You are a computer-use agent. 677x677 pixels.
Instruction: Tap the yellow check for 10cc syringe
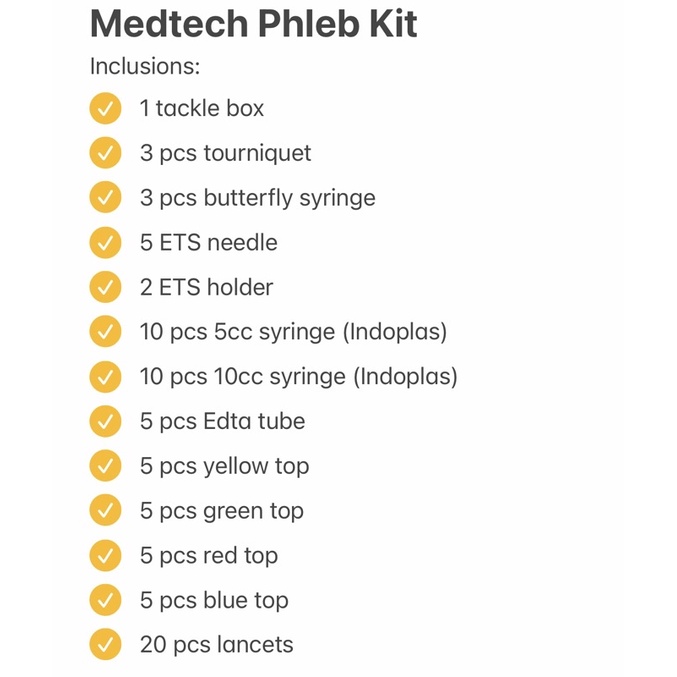(105, 376)
